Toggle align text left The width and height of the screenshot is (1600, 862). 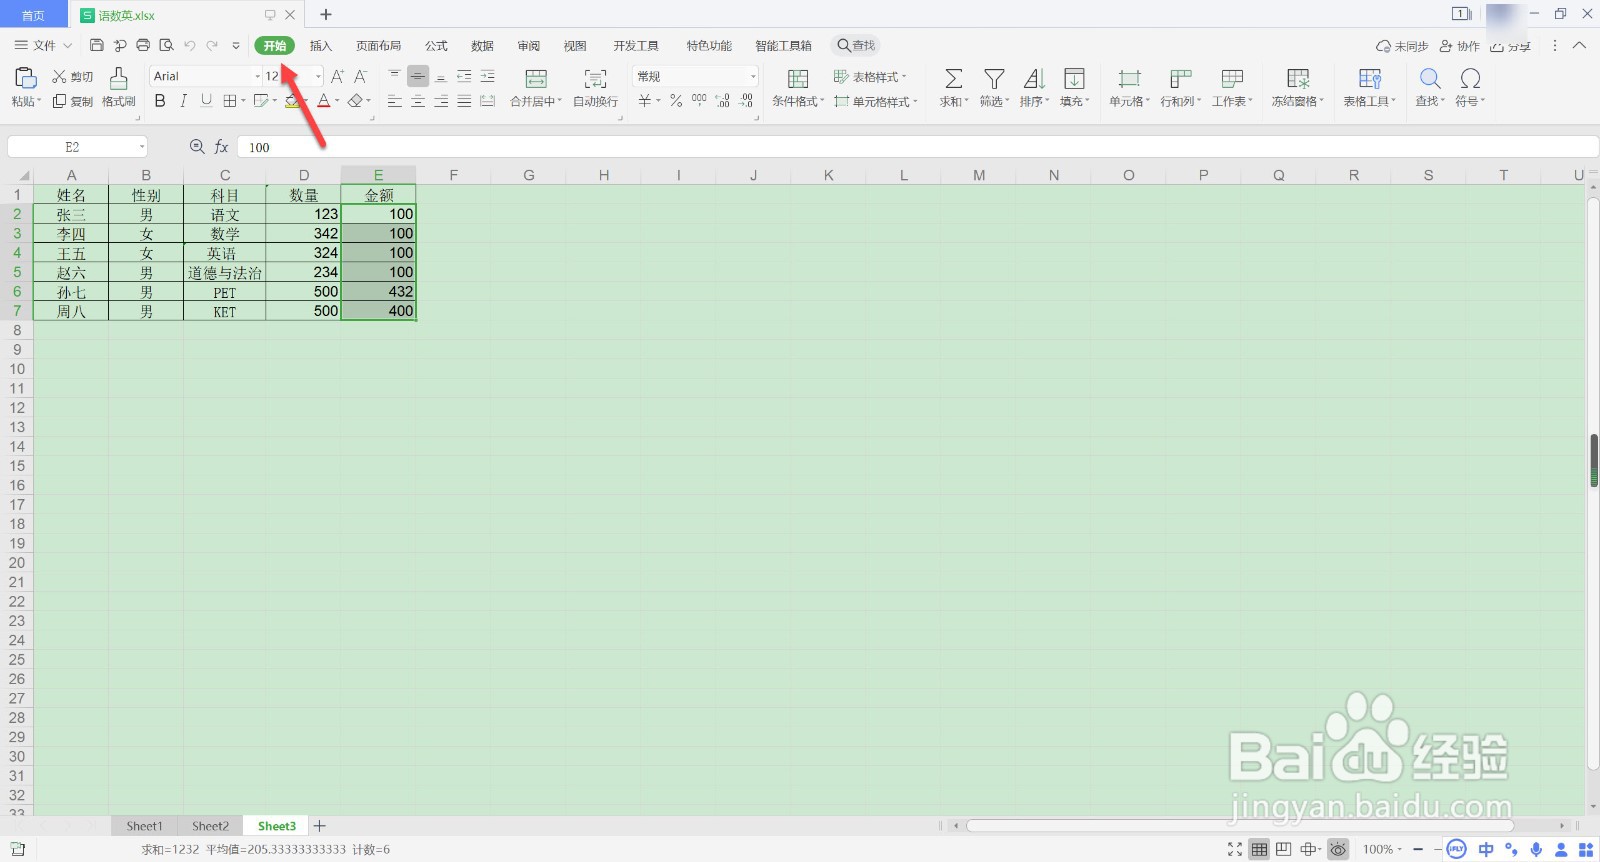click(394, 101)
